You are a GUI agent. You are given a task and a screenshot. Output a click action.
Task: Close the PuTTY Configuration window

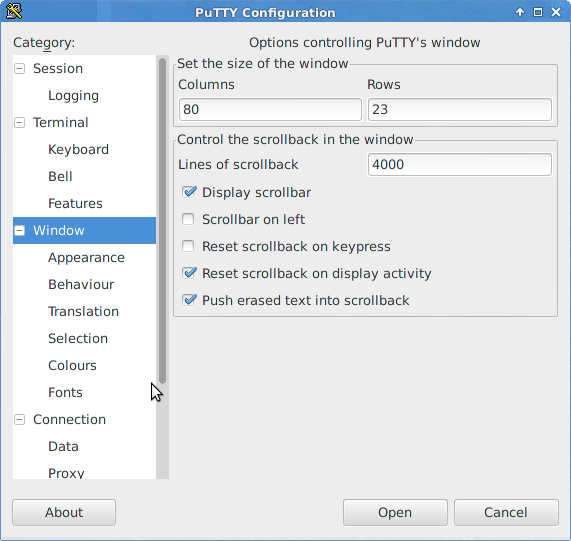(x=556, y=12)
